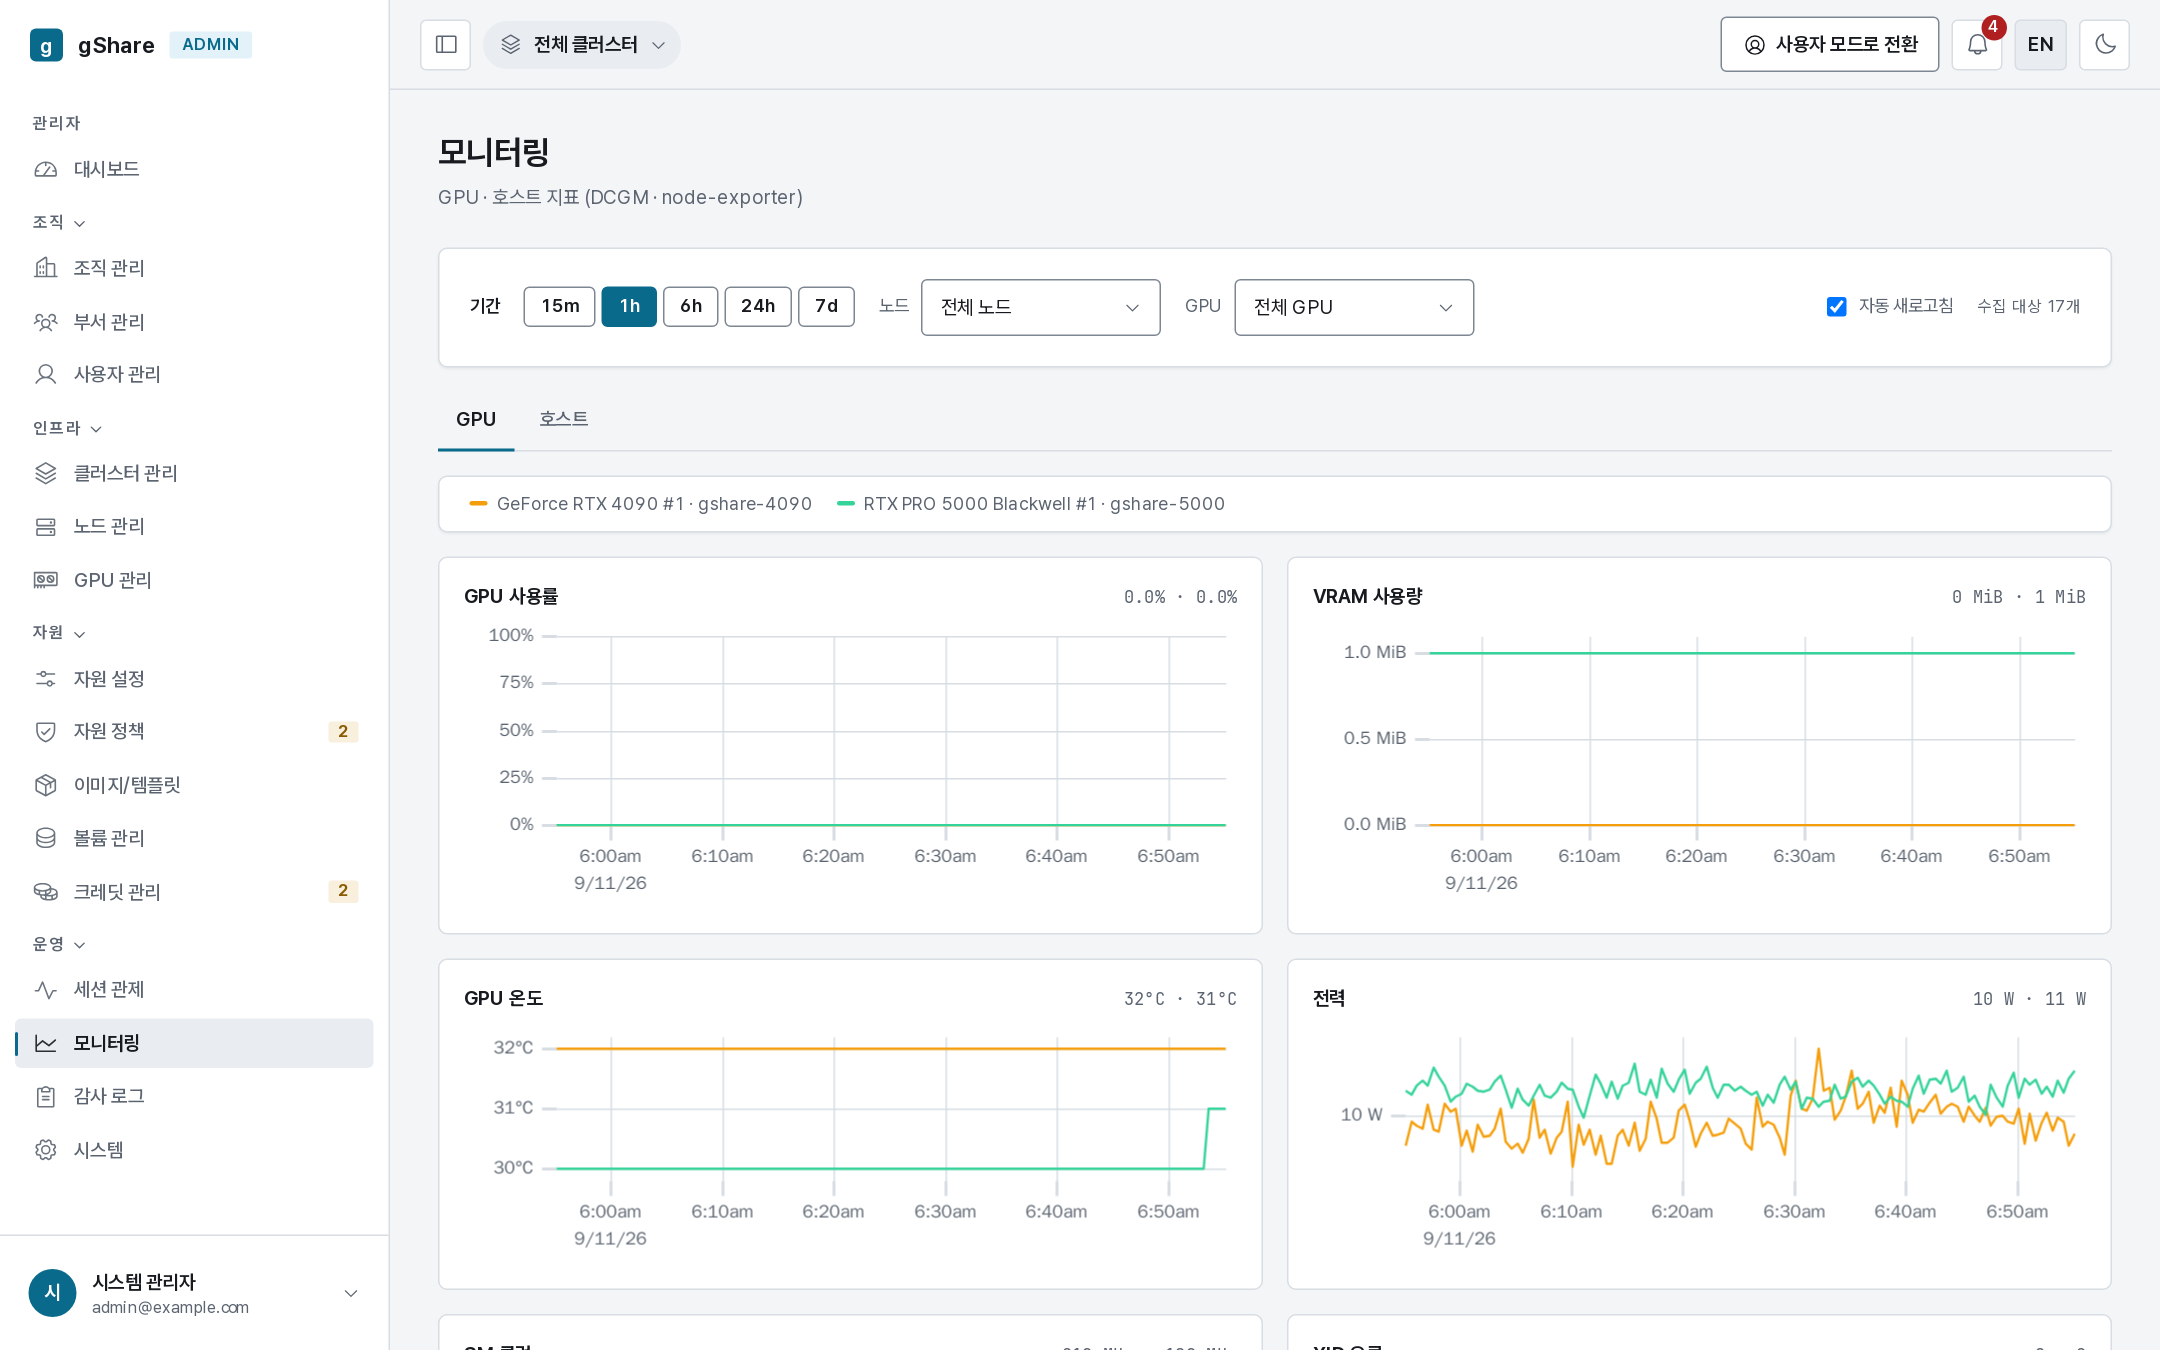Viewport: 2160px width, 1350px height.
Task: Click the 볼륨 관리 database icon
Action: tap(46, 838)
